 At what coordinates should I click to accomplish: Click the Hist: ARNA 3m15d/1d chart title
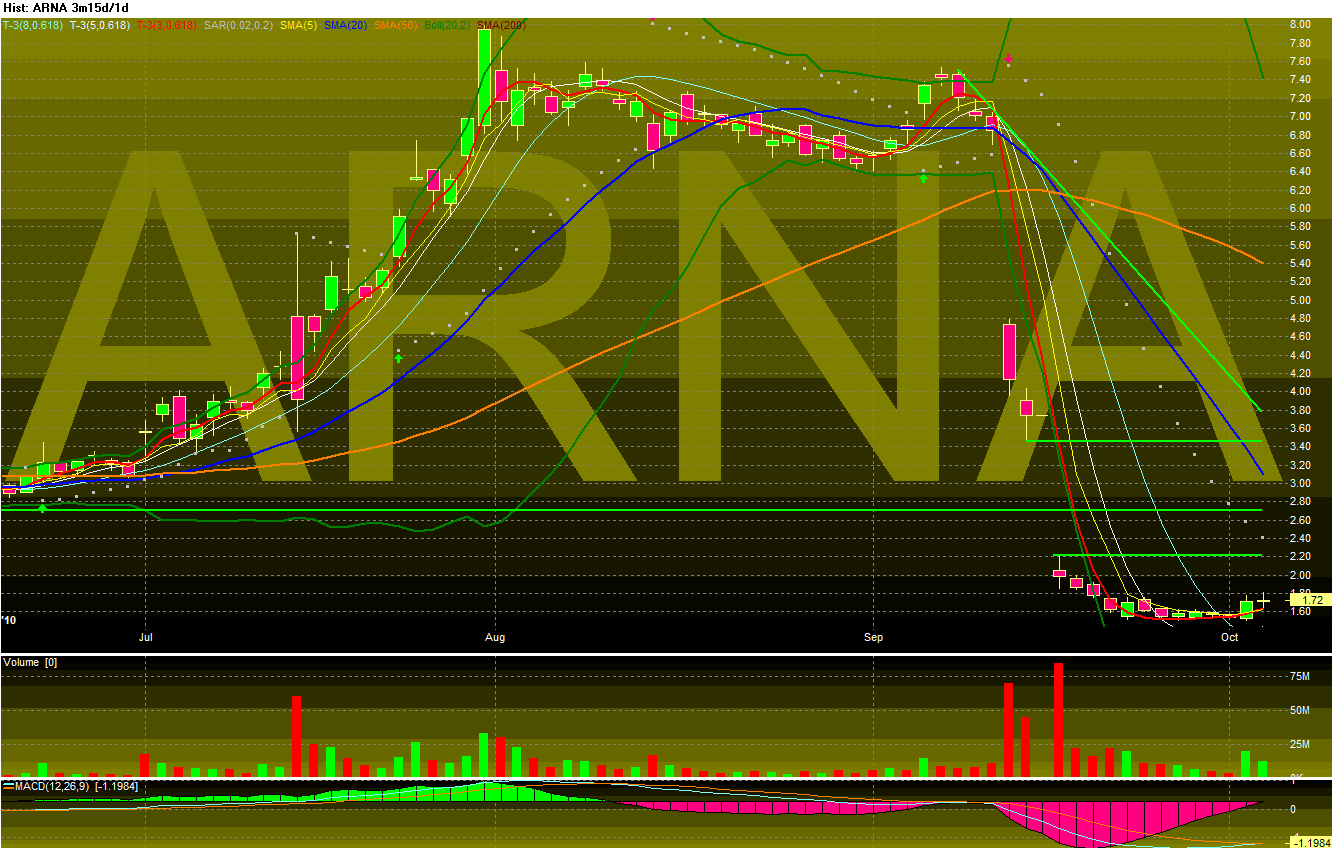coord(65,6)
